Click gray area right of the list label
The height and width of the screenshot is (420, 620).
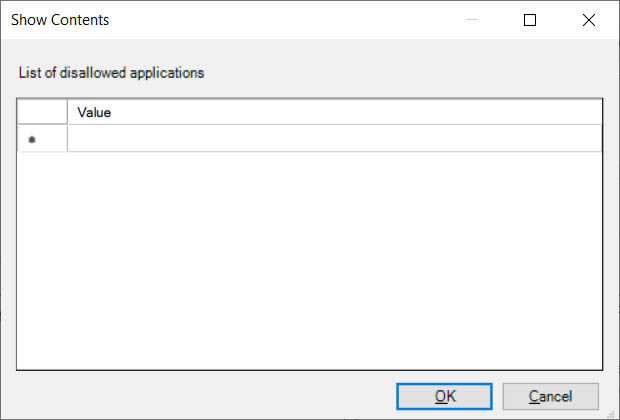pos(420,72)
